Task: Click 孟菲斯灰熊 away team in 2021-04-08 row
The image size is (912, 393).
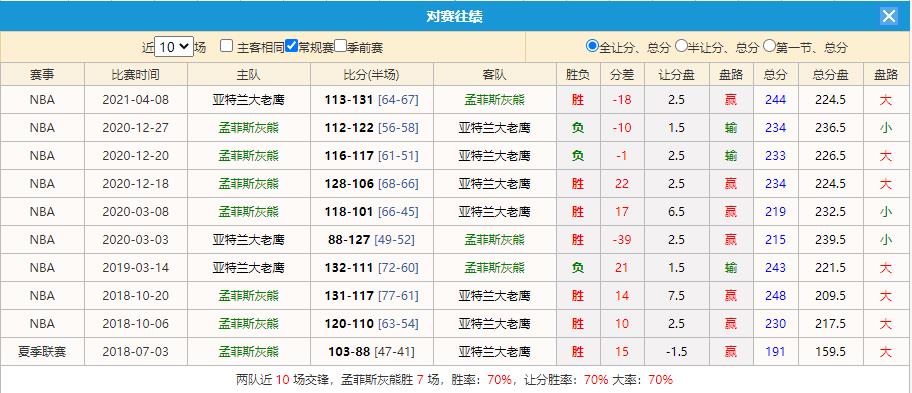Action: (494, 100)
